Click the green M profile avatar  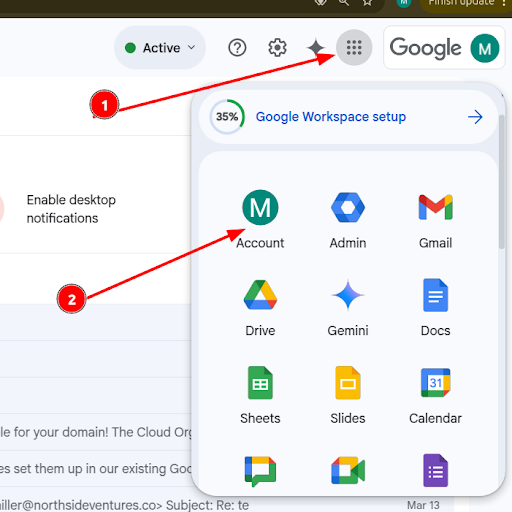(485, 48)
